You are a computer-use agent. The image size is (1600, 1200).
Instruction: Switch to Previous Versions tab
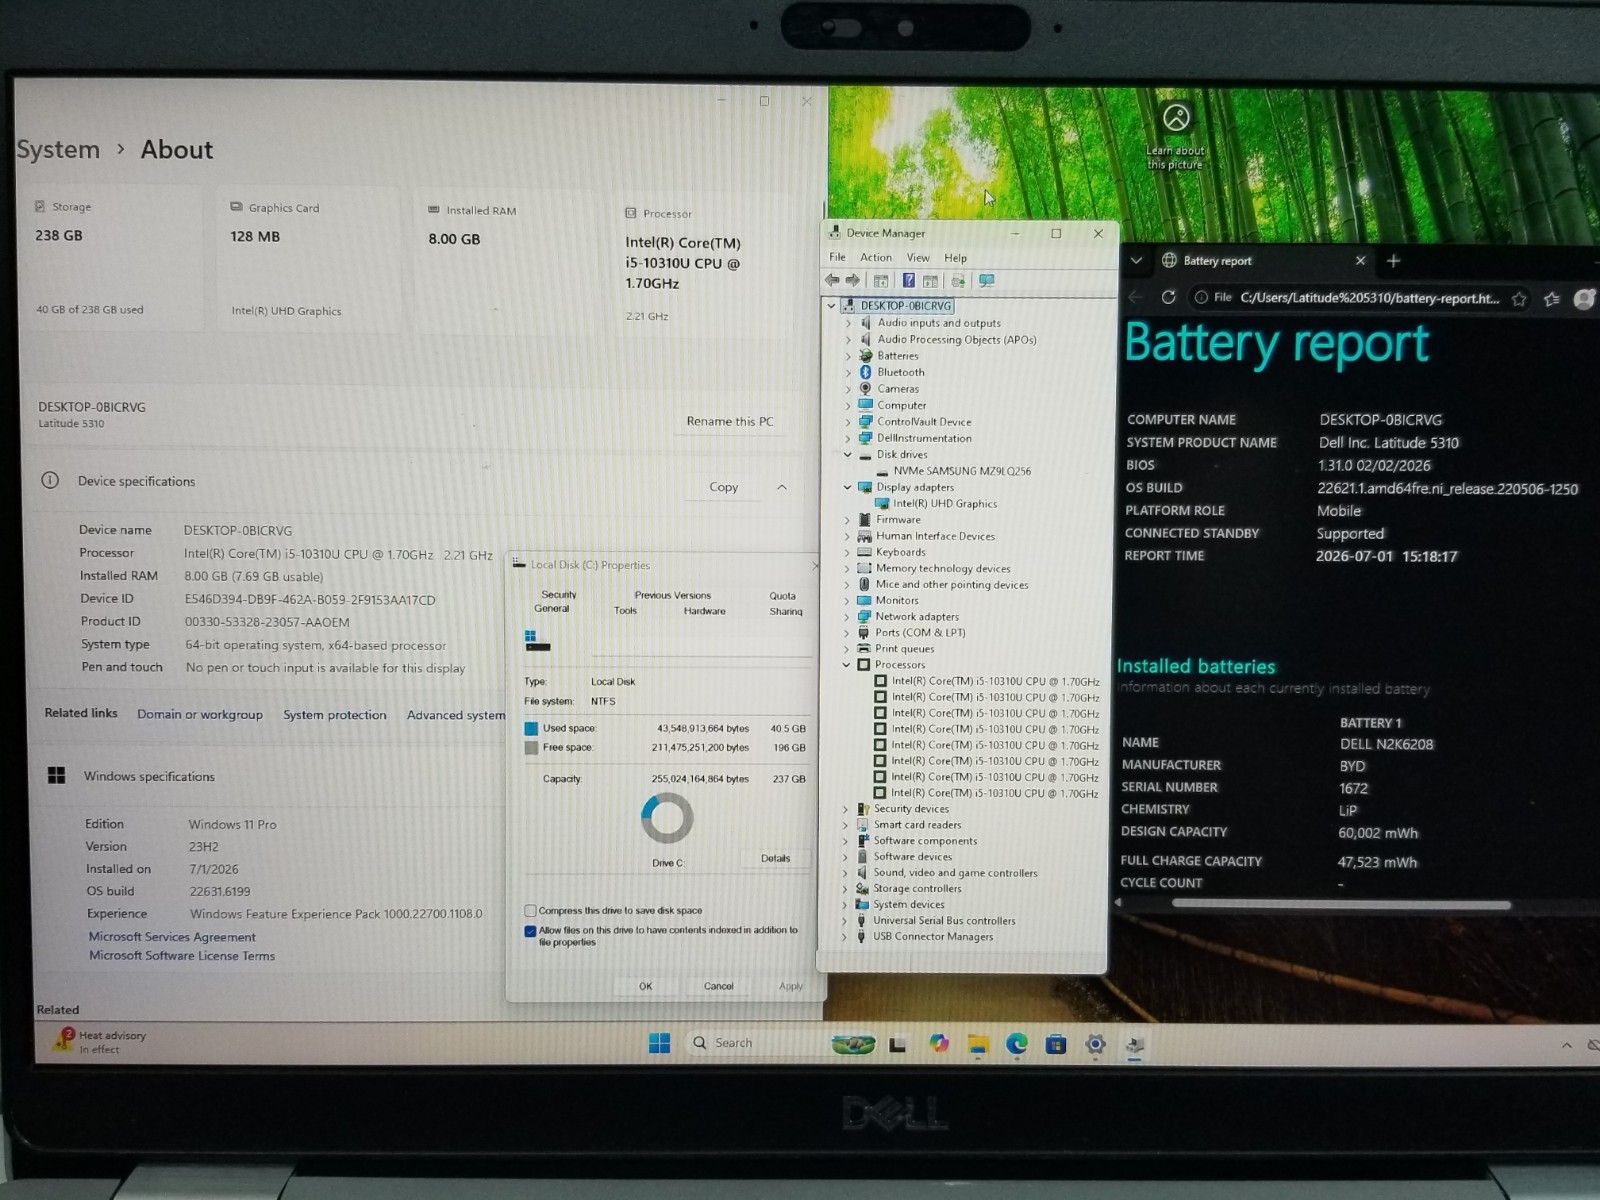672,595
